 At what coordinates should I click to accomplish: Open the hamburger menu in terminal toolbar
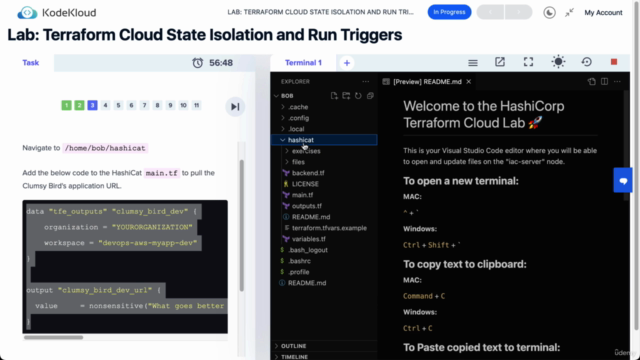point(473,62)
